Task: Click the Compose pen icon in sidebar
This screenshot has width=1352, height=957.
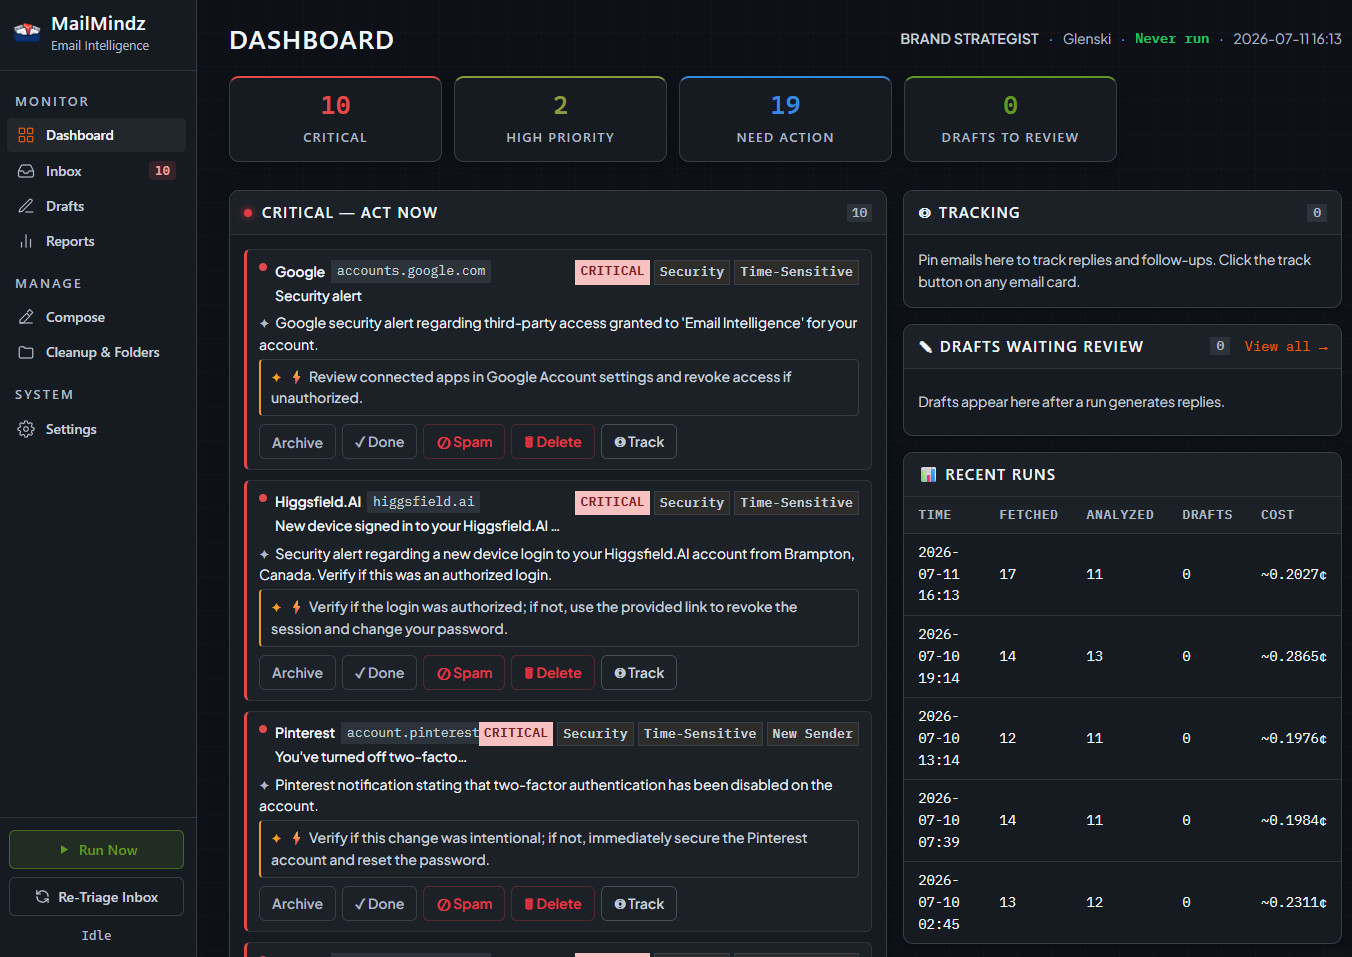Action: click(26, 317)
